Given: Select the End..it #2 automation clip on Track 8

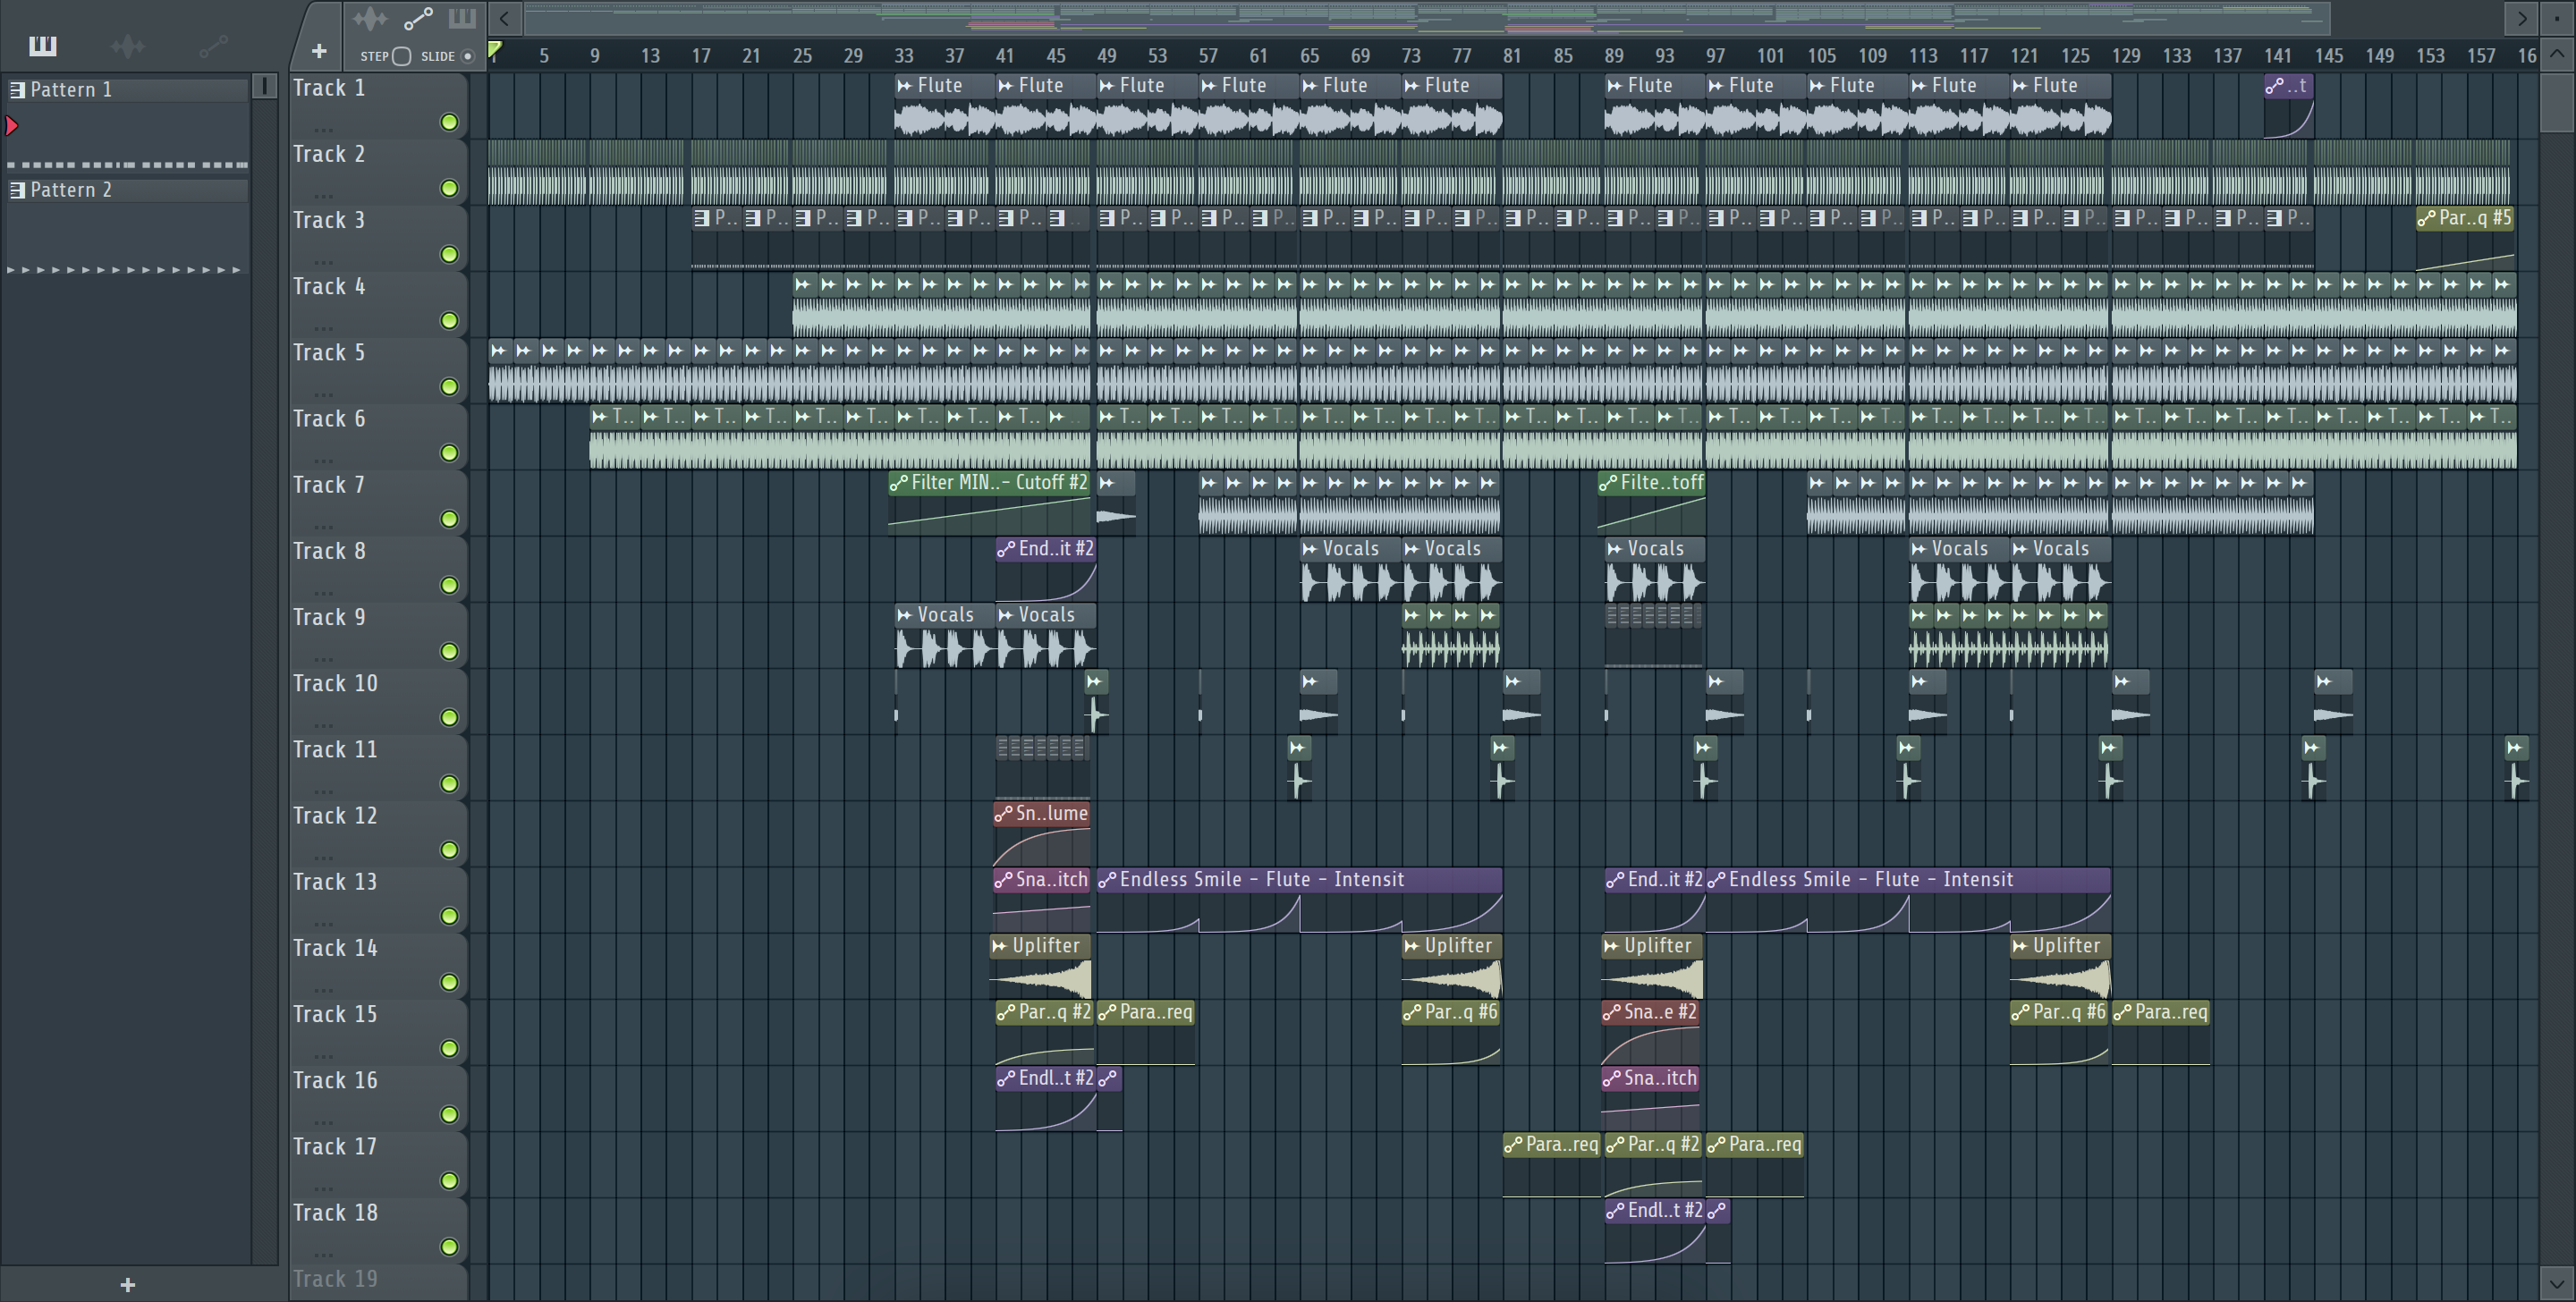Looking at the screenshot, I should pos(1045,568).
